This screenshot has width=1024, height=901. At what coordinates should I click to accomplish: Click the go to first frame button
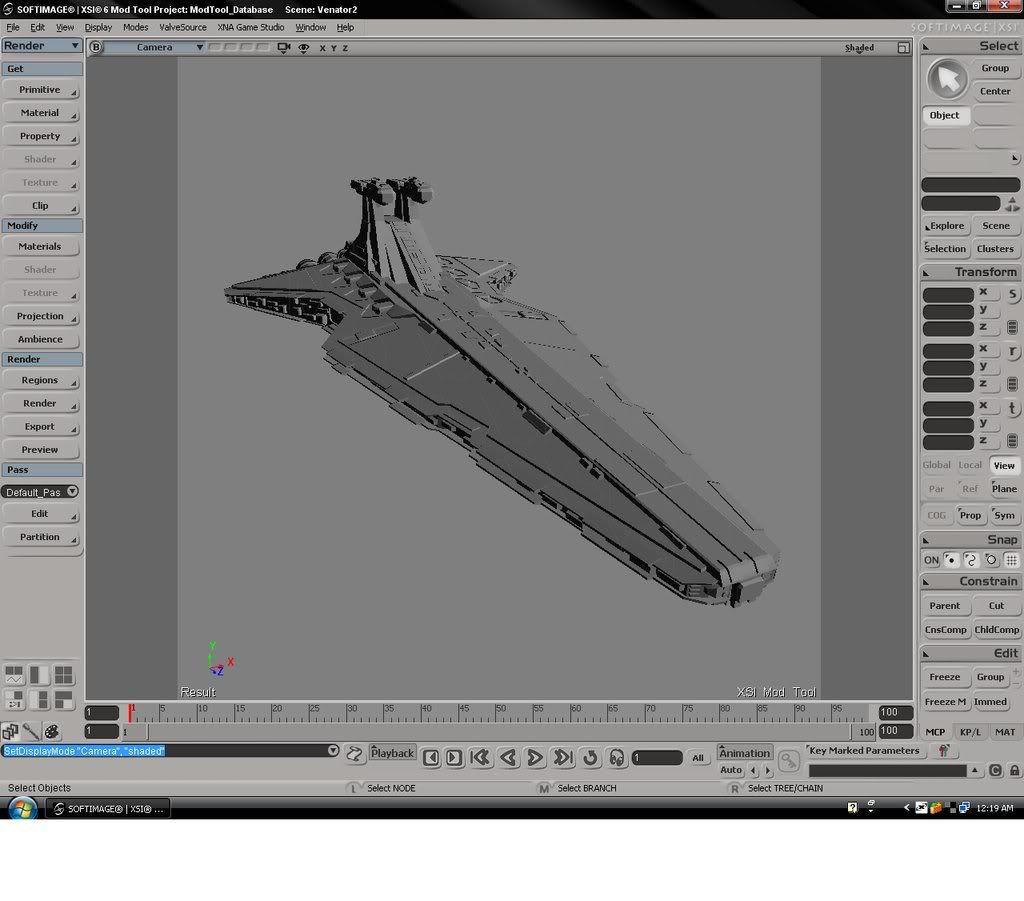tap(480, 757)
